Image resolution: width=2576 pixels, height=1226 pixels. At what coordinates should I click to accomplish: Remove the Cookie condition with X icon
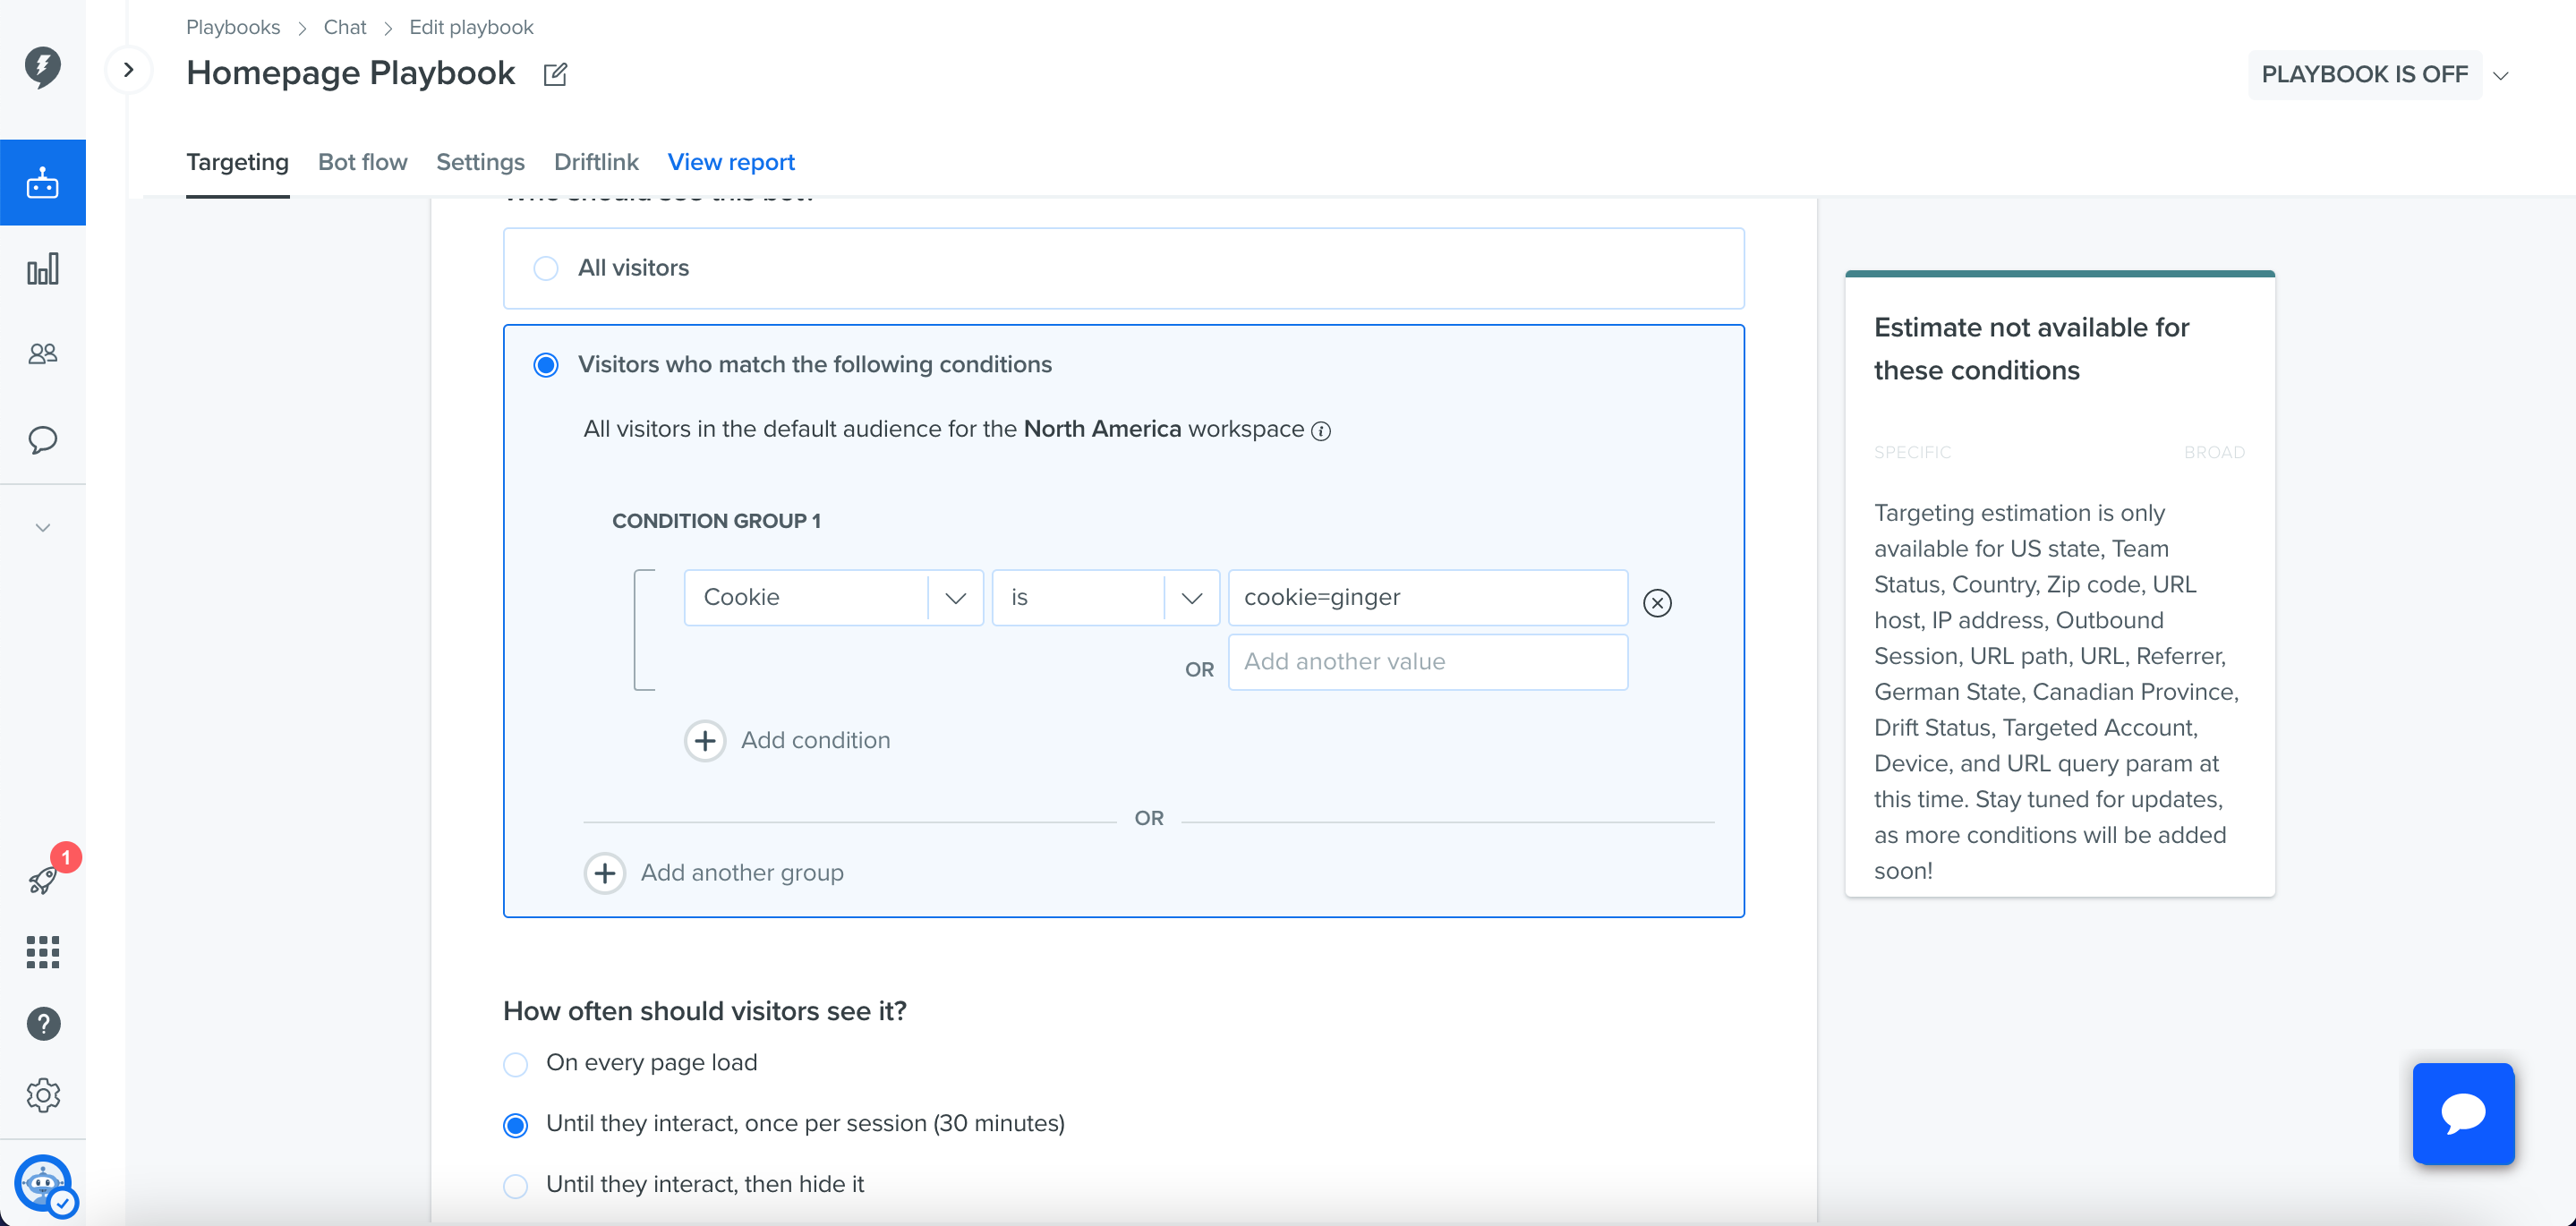[1657, 603]
